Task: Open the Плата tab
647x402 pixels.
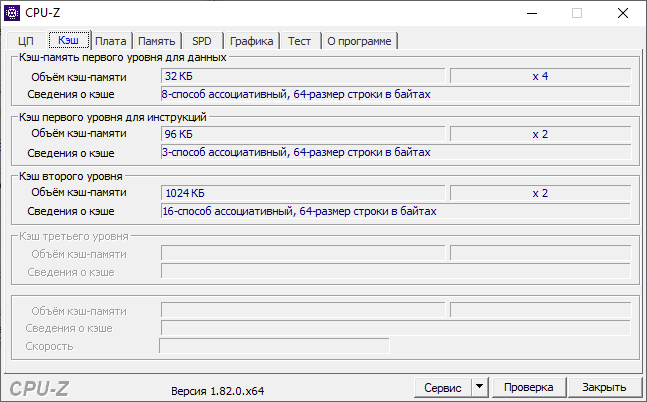Action: click(x=111, y=41)
